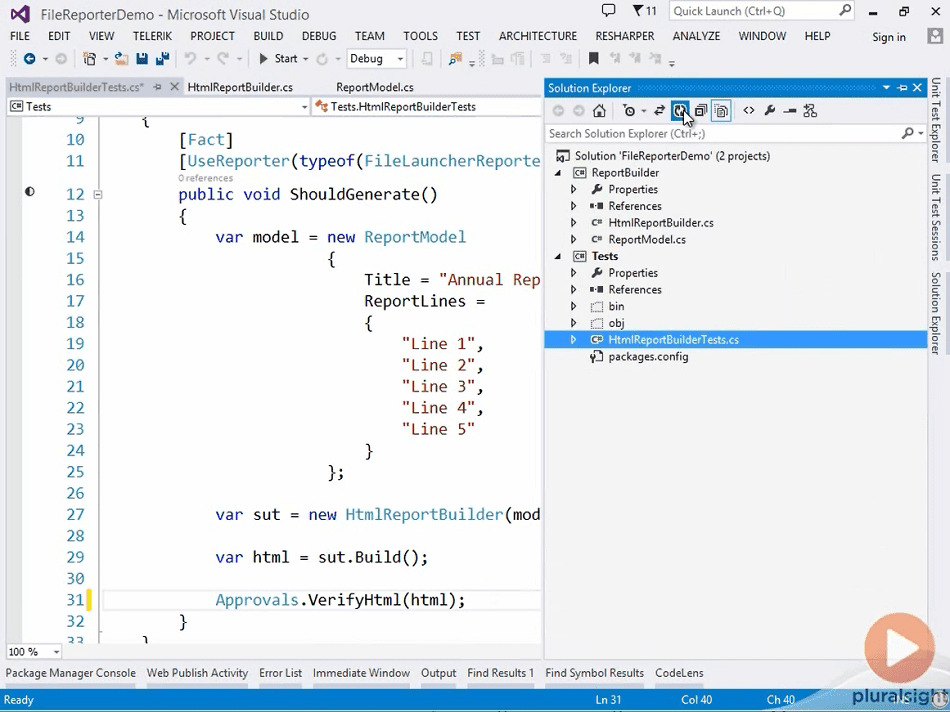The width and height of the screenshot is (950, 712).
Task: Click the View Class Diagram icon
Action: coord(810,111)
